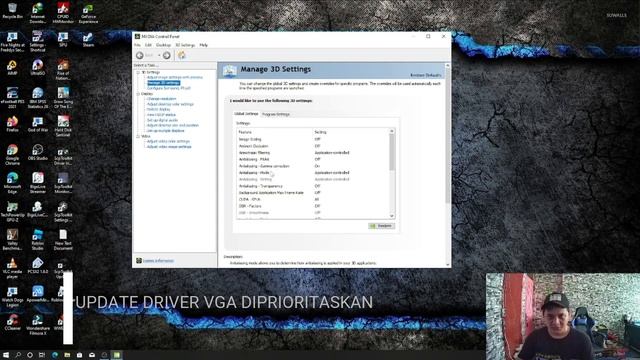The width and height of the screenshot is (640, 360).
Task: Select the Anisotropic filtering setting row
Action: click(x=313, y=153)
